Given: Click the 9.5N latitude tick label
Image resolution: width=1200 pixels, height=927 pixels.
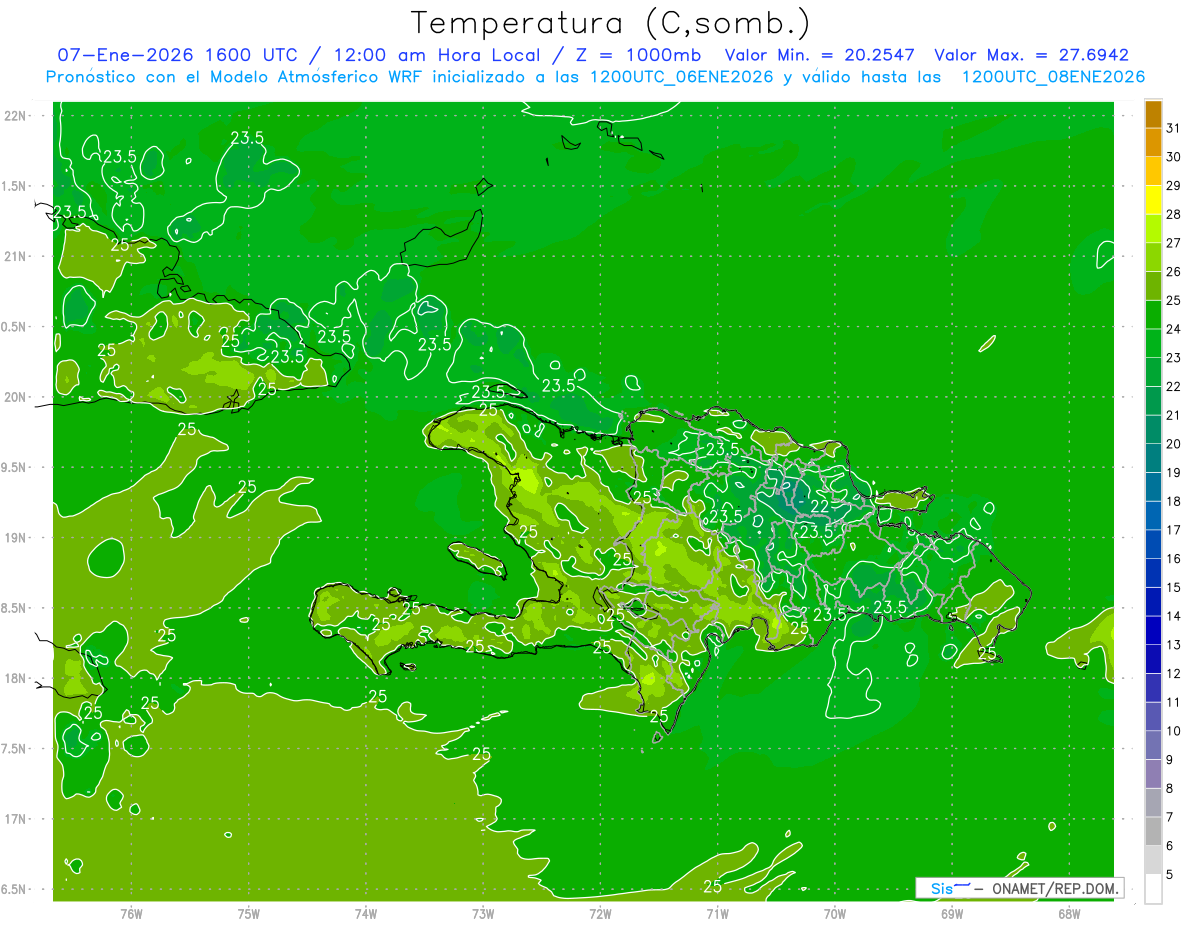Looking at the screenshot, I should pos(15,467).
